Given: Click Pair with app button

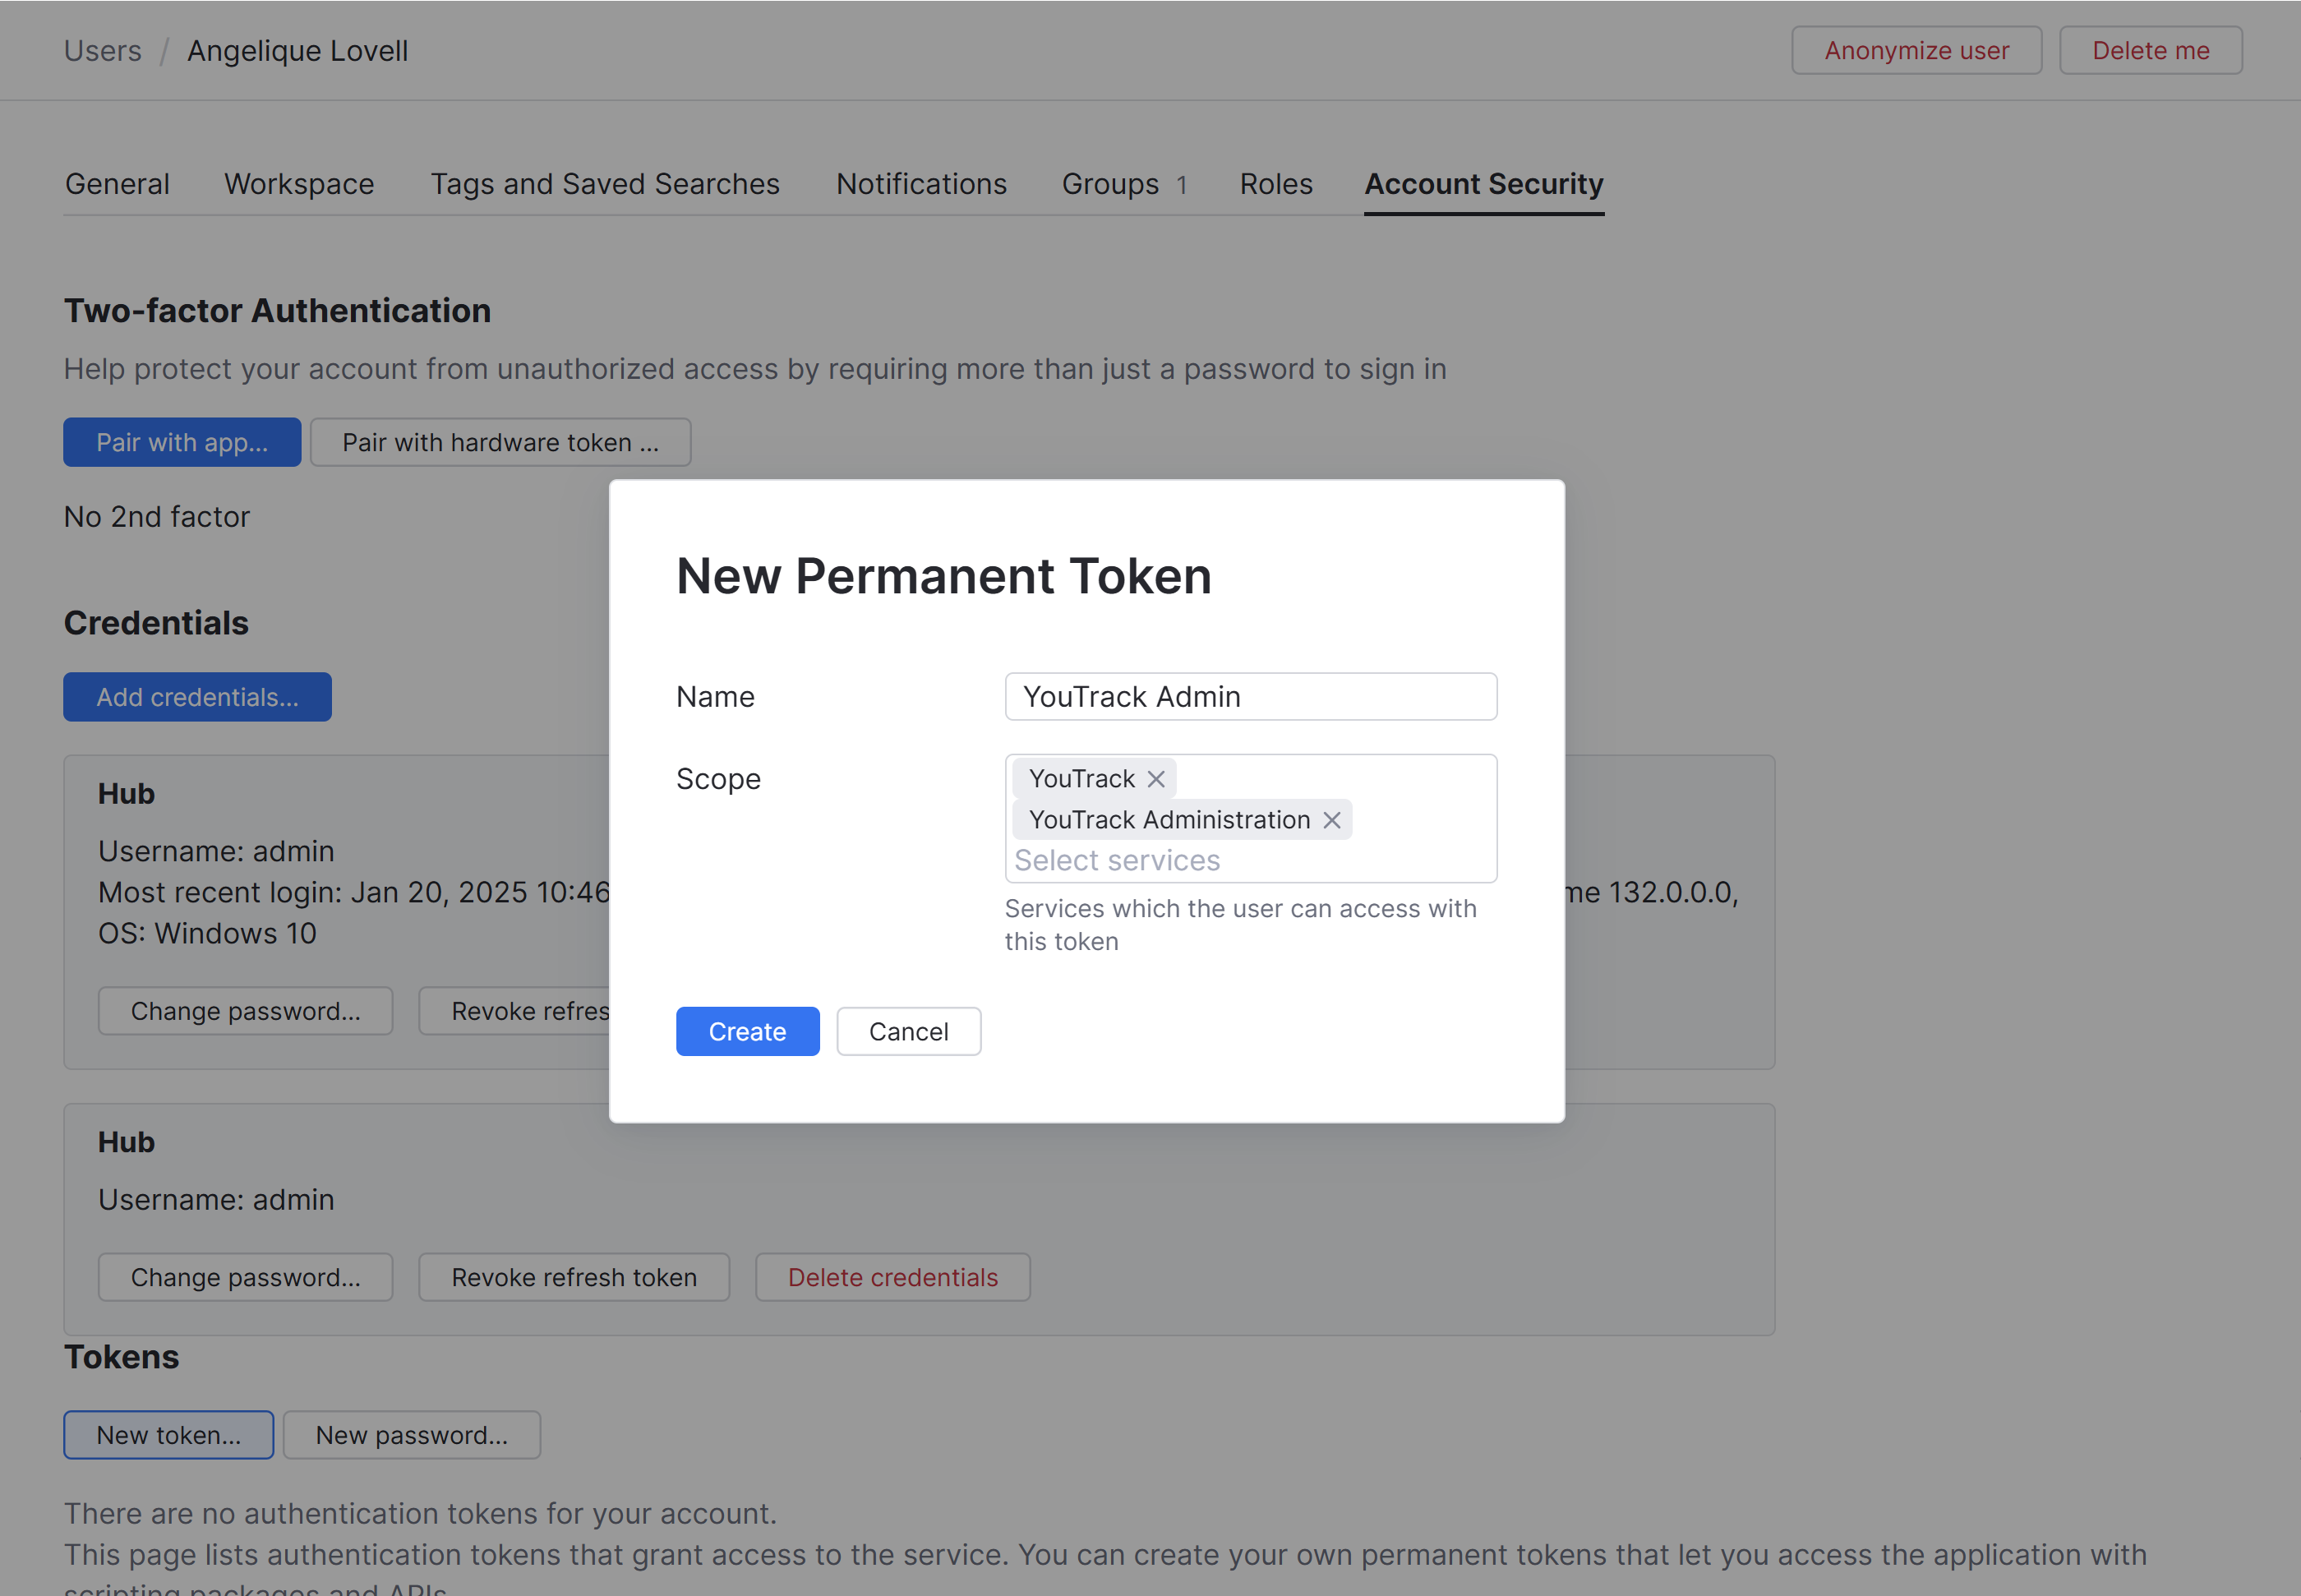Looking at the screenshot, I should (x=182, y=442).
